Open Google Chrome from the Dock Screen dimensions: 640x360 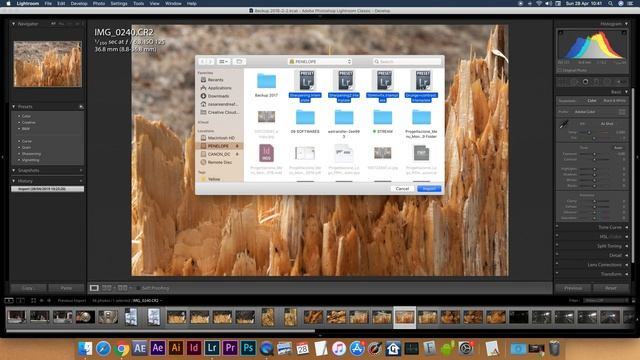pos(121,349)
